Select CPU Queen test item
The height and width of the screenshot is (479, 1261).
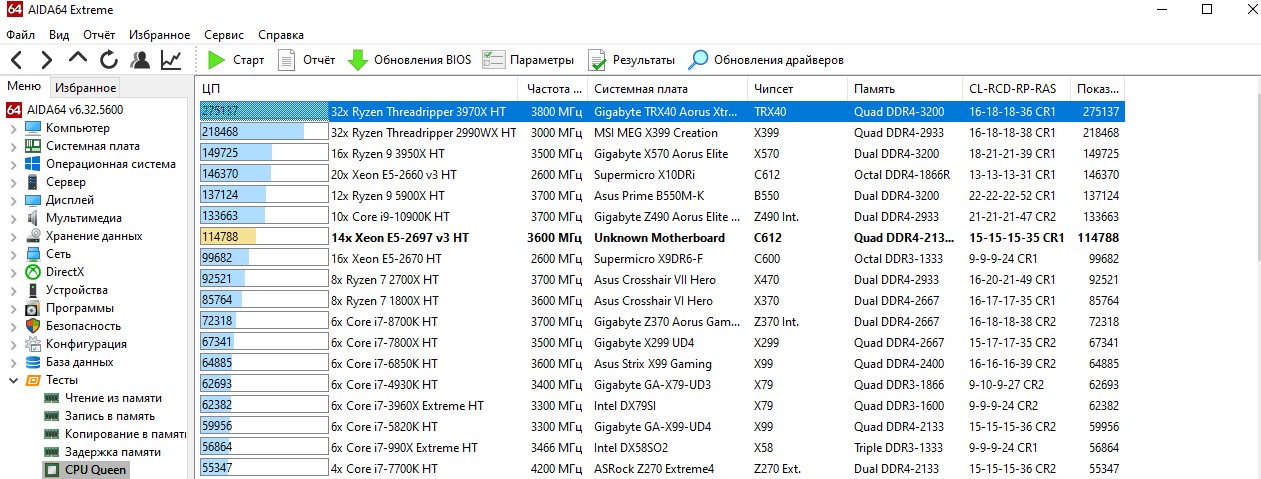[x=97, y=470]
